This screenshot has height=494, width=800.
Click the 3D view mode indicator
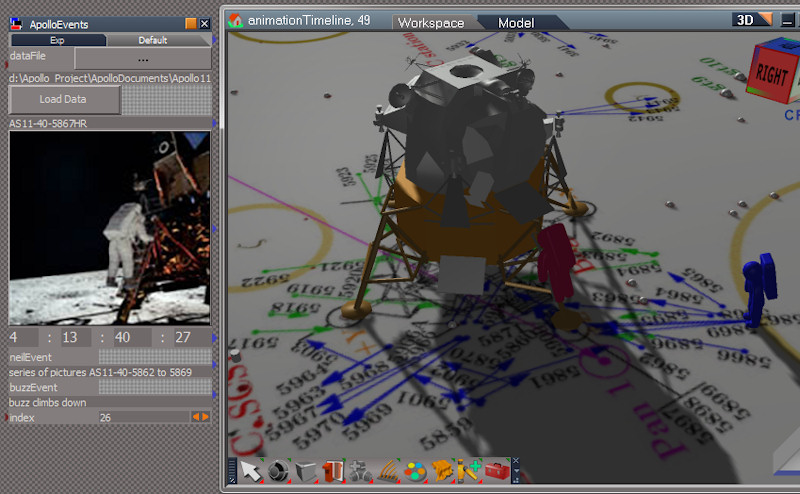tap(752, 20)
